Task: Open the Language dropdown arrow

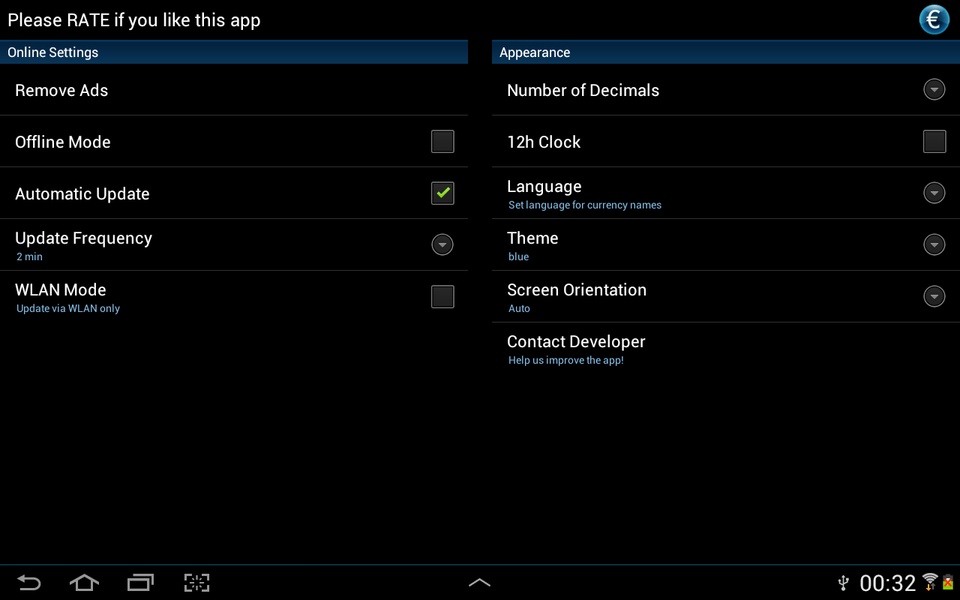Action: [934, 193]
